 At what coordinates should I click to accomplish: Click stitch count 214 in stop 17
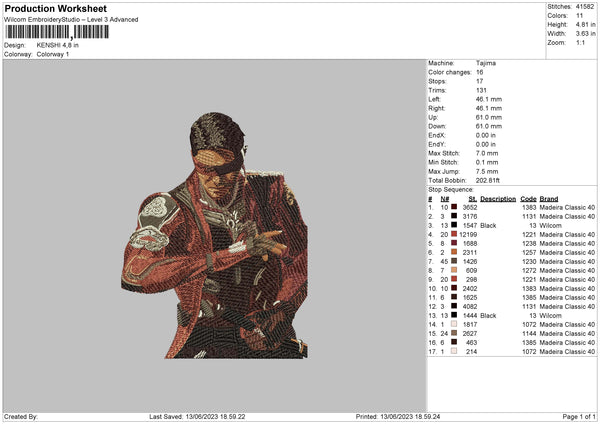tap(471, 352)
